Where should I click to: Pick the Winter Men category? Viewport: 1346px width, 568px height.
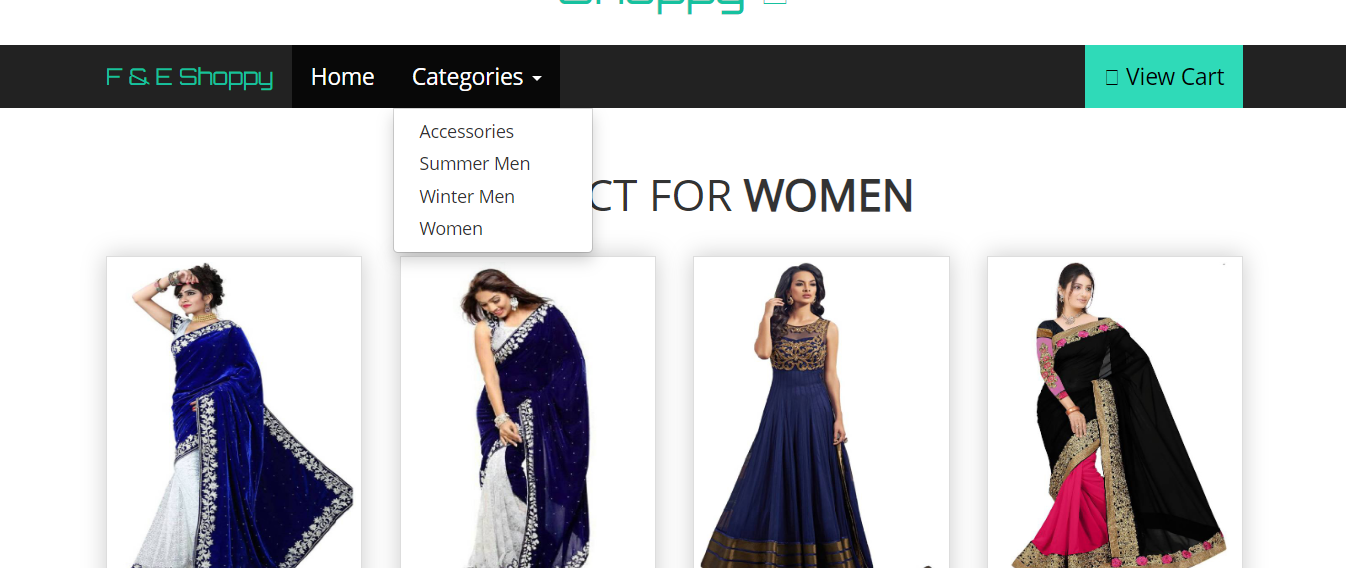(x=466, y=197)
